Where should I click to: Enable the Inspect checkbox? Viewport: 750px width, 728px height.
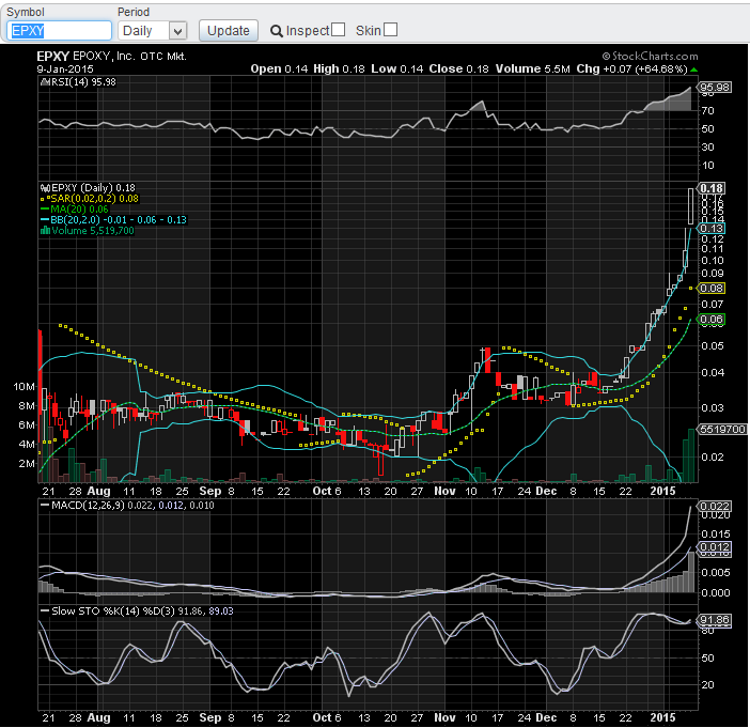(338, 30)
